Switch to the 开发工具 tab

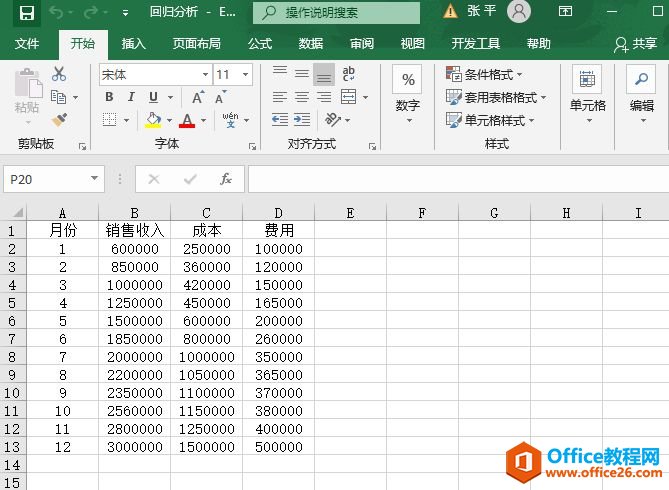476,44
